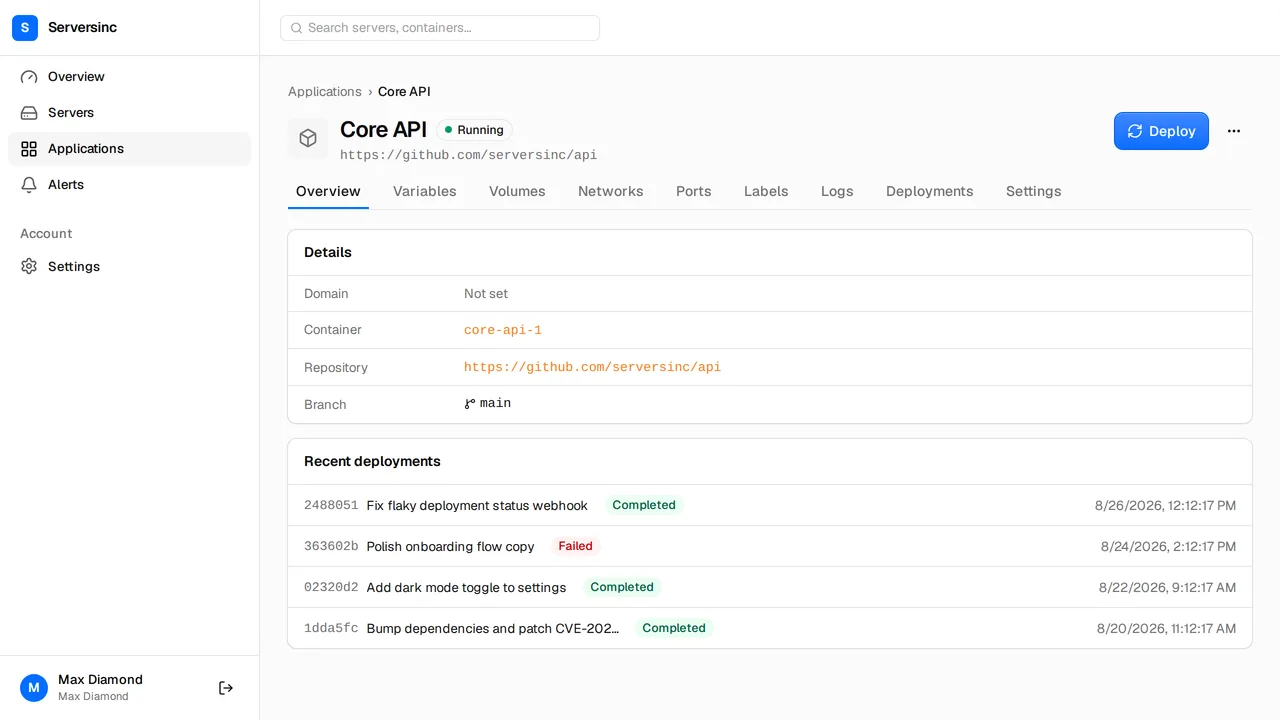Screen dimensions: 1280x720
Task: Select the Overview tab
Action: pos(328,191)
